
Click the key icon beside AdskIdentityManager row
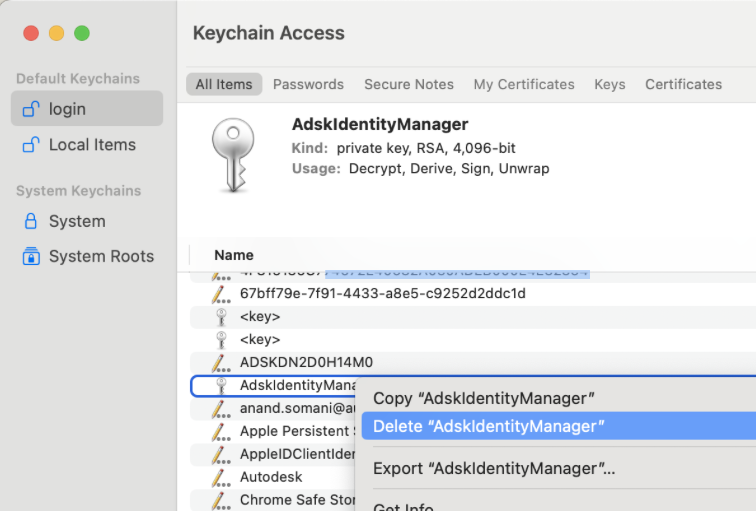[x=221, y=385]
